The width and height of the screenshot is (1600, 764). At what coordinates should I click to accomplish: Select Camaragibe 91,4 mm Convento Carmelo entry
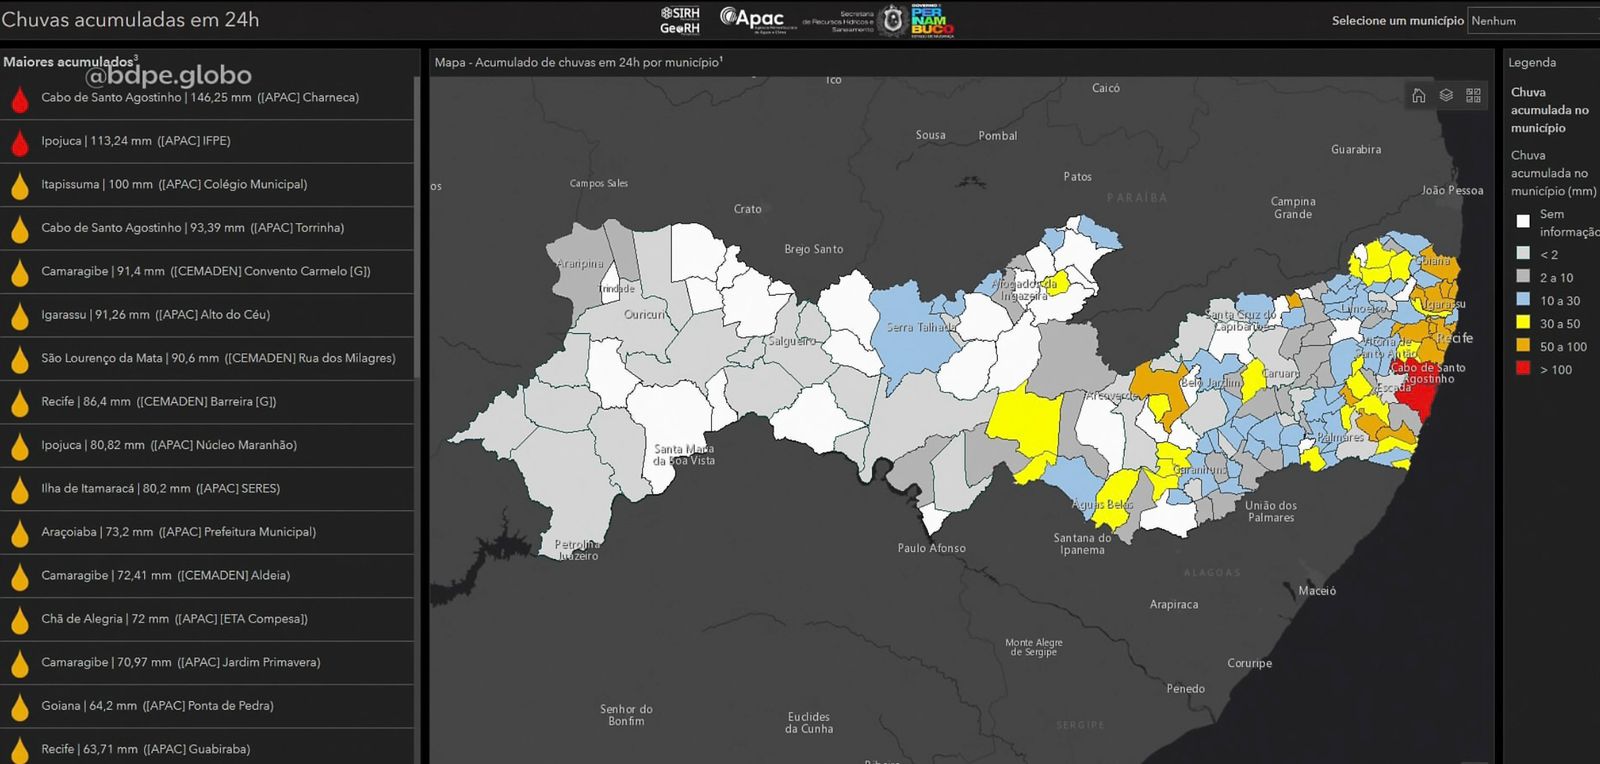(x=206, y=271)
